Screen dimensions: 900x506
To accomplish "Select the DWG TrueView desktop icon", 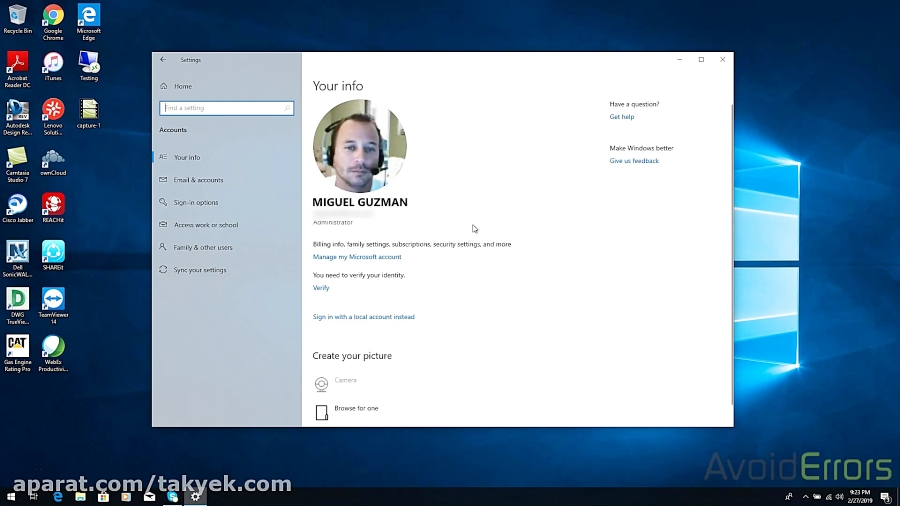I will click(17, 306).
